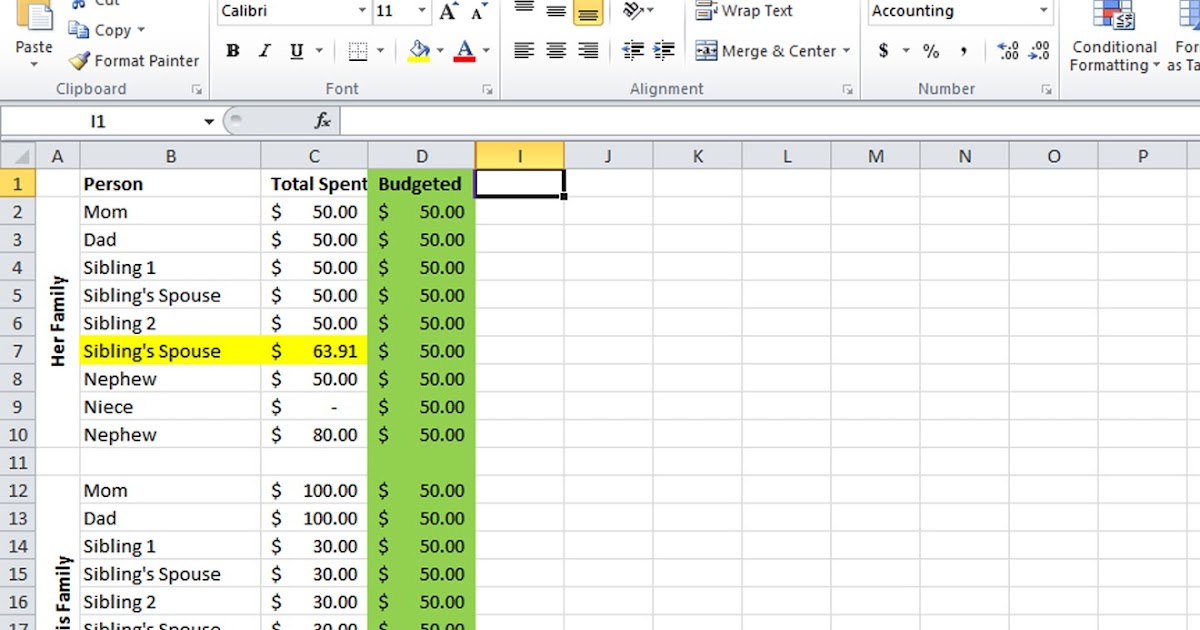The image size is (1200, 630).
Task: Click the Accounting Number Format dollar sign
Action: click(x=884, y=50)
